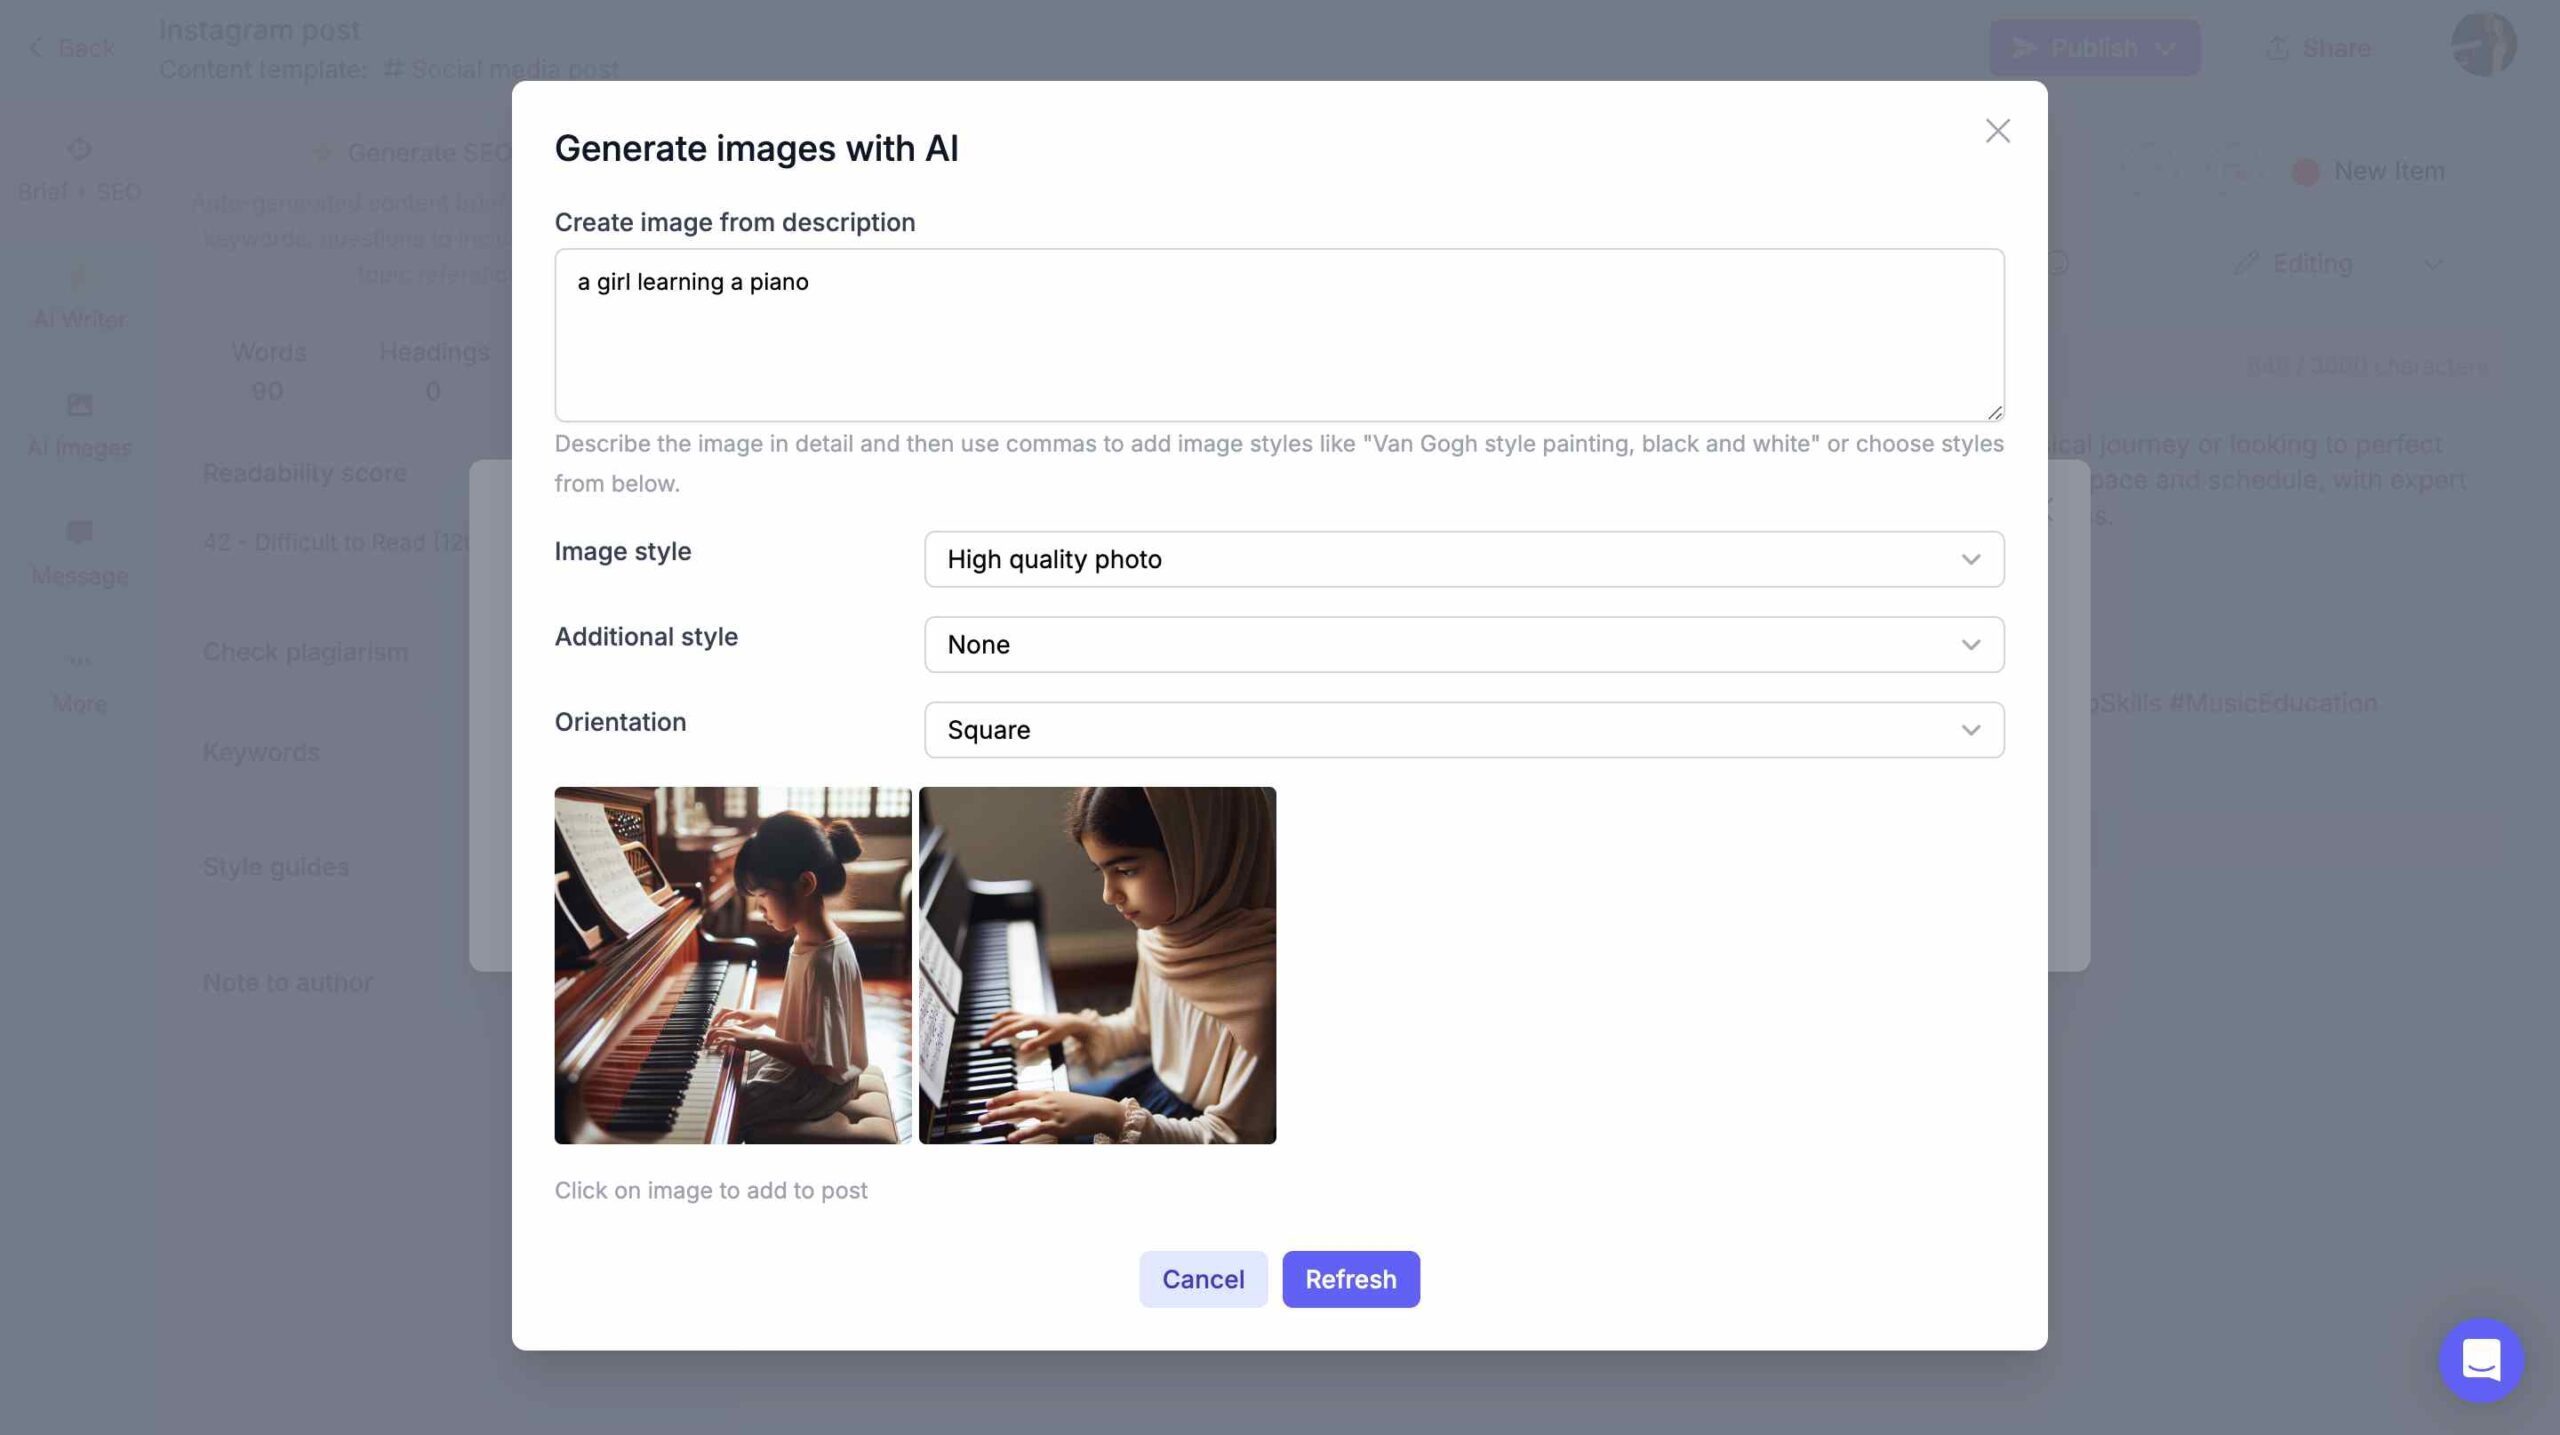This screenshot has width=2560, height=1435.
Task: Click the Refresh button to regenerate images
Action: tap(1350, 1278)
